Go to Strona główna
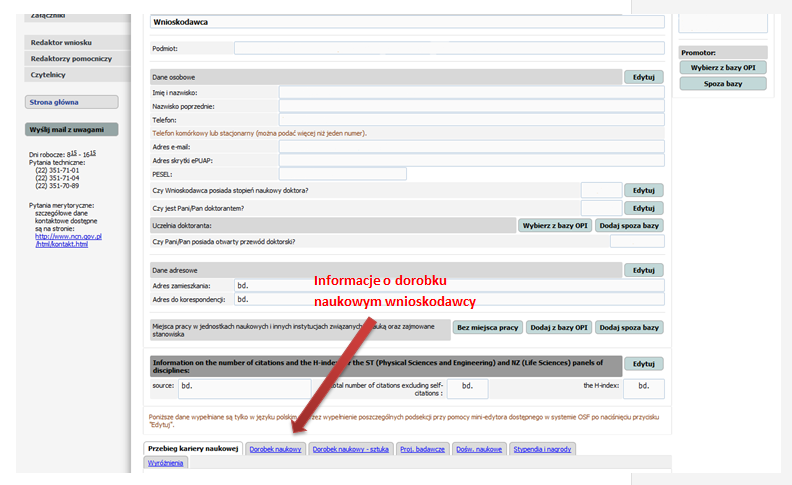The height and width of the screenshot is (485, 792). click(72, 102)
